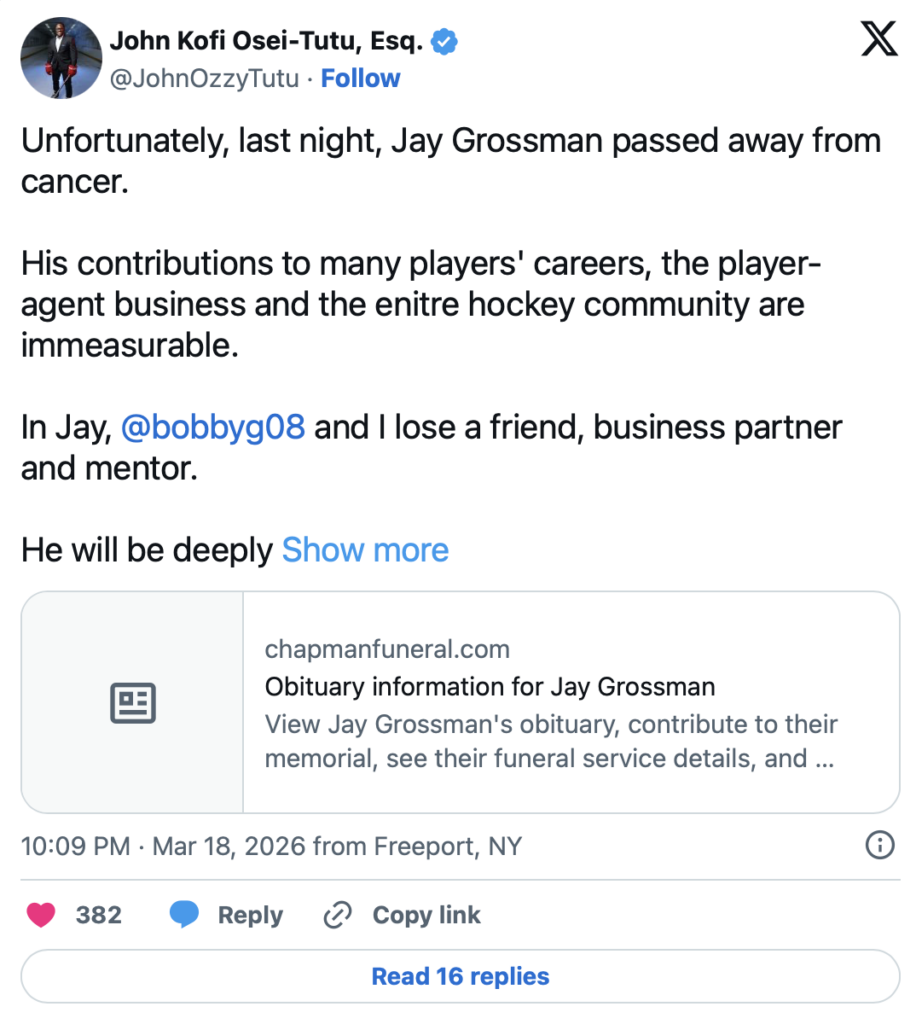
Task: Click the Read 16 replies button
Action: [x=460, y=976]
